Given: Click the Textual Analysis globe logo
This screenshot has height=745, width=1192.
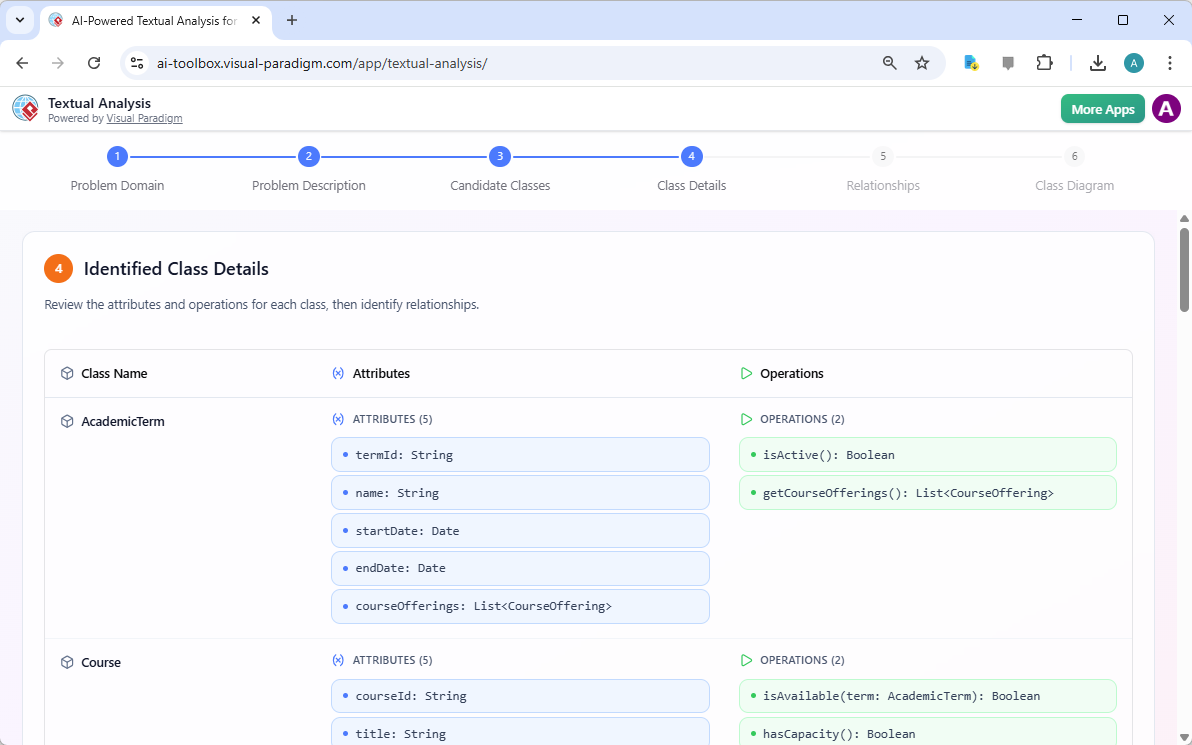Looking at the screenshot, I should pos(25,108).
